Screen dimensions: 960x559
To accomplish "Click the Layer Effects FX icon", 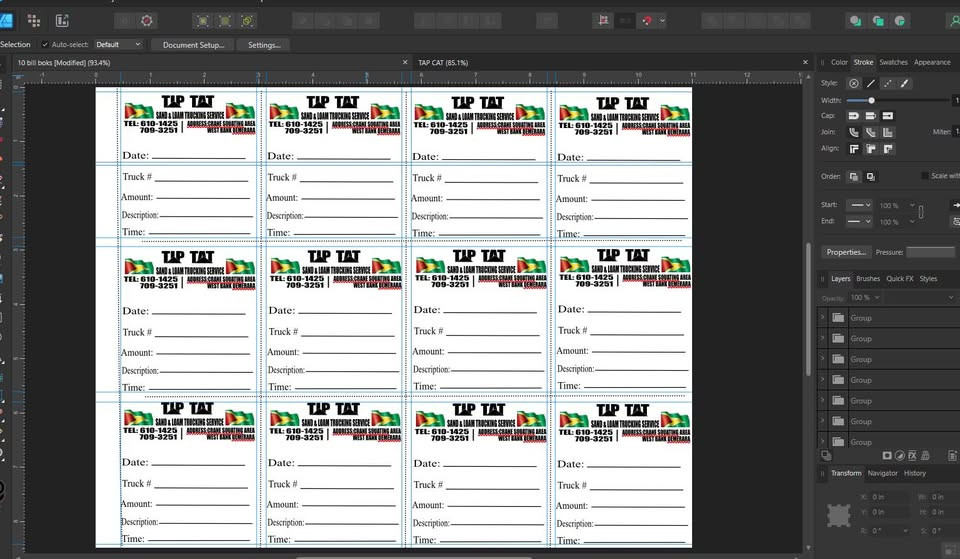I will [912, 456].
